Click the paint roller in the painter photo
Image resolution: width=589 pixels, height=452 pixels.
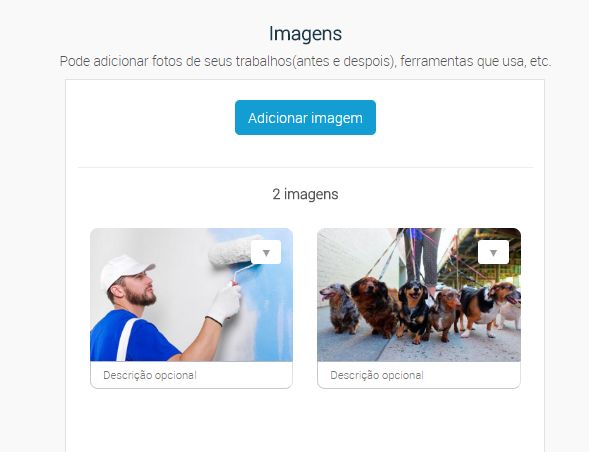[x=234, y=251]
